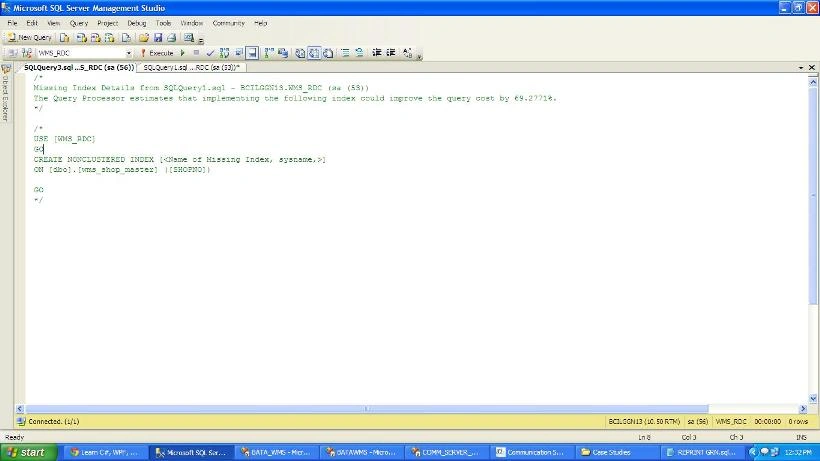Open the Debug menu

[136, 23]
